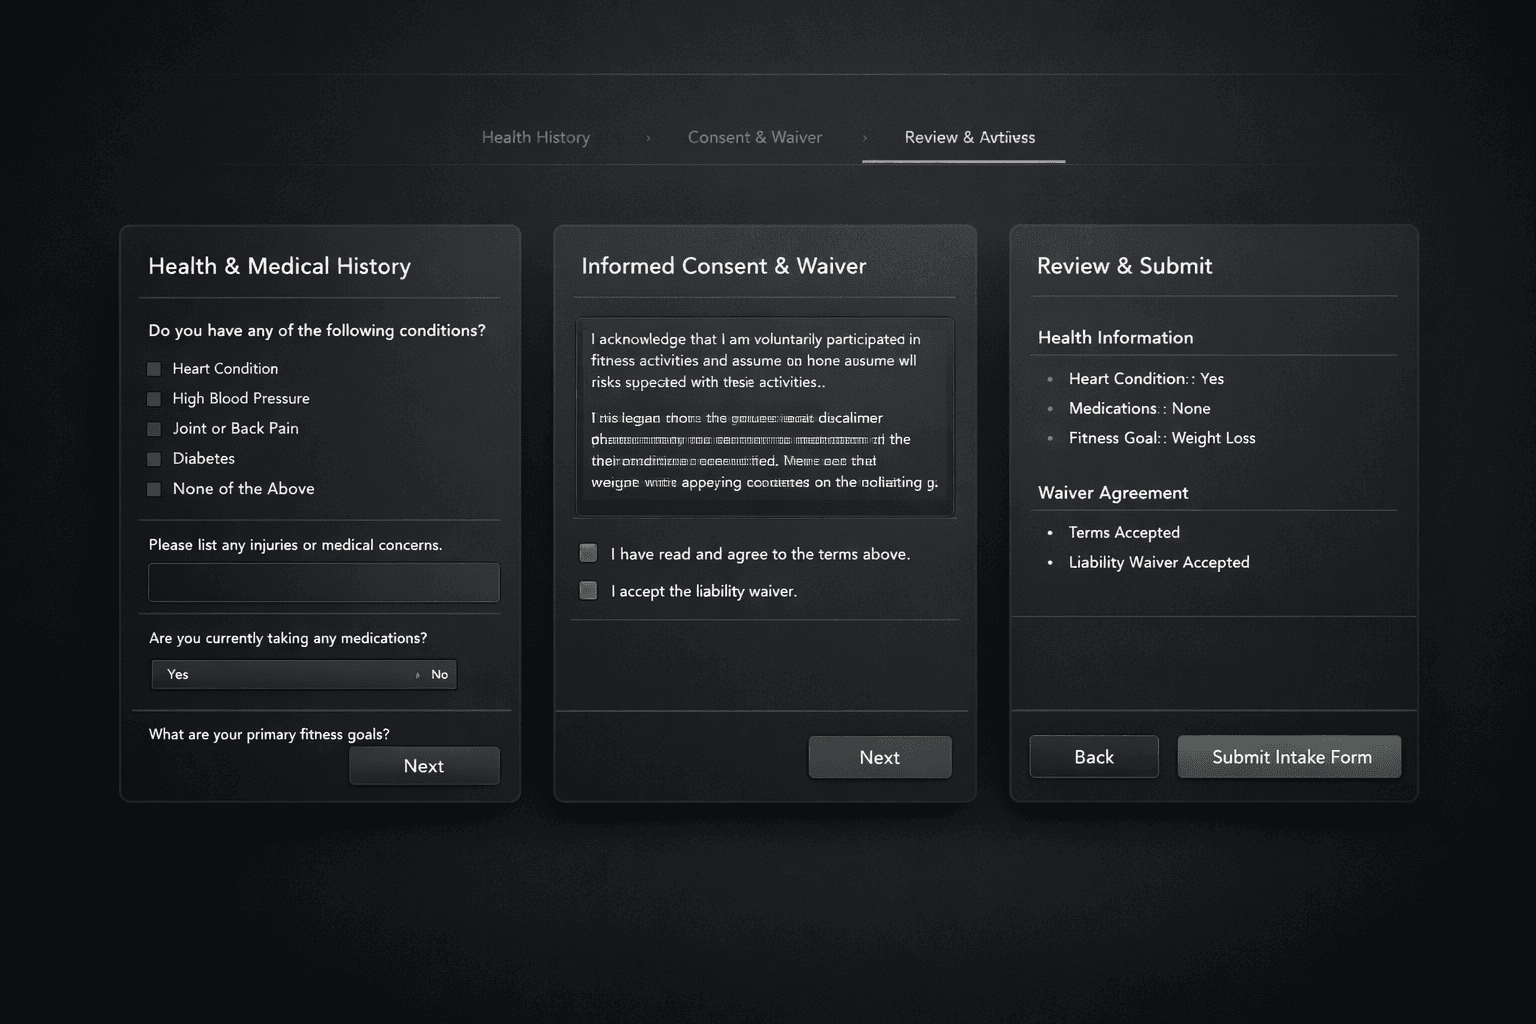Check the Heart Condition checkbox
The width and height of the screenshot is (1536, 1024).
click(153, 368)
